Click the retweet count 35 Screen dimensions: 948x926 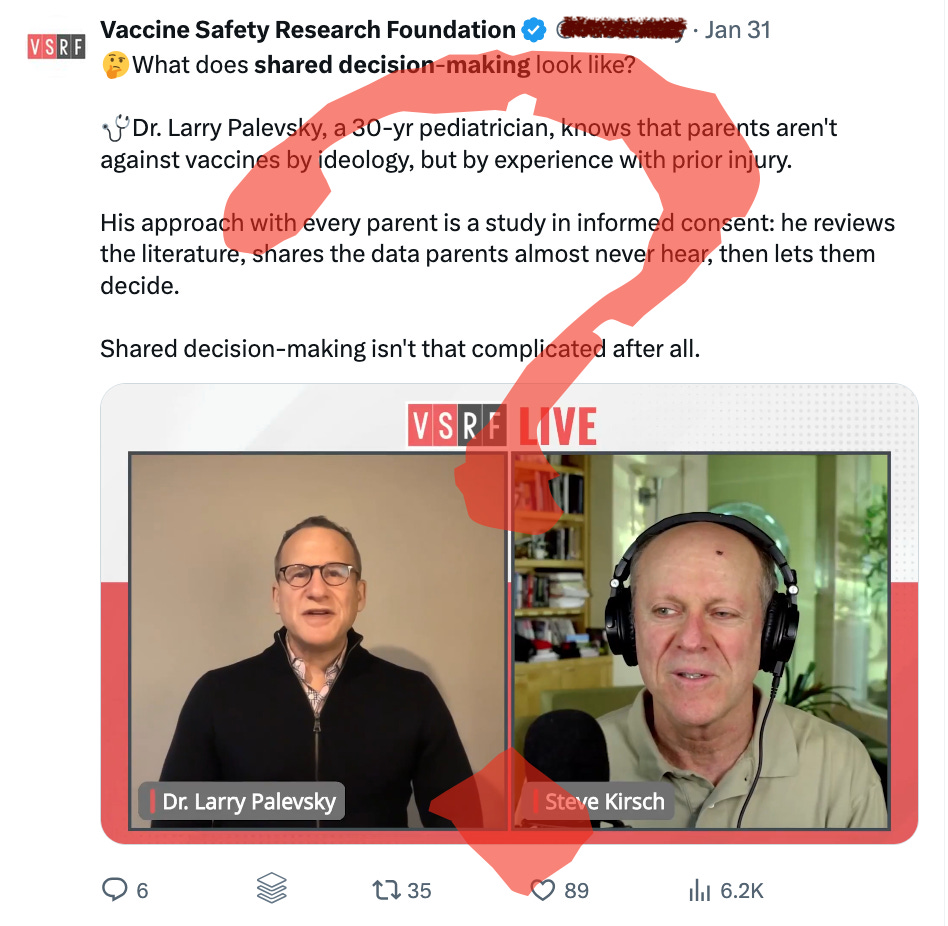point(419,890)
